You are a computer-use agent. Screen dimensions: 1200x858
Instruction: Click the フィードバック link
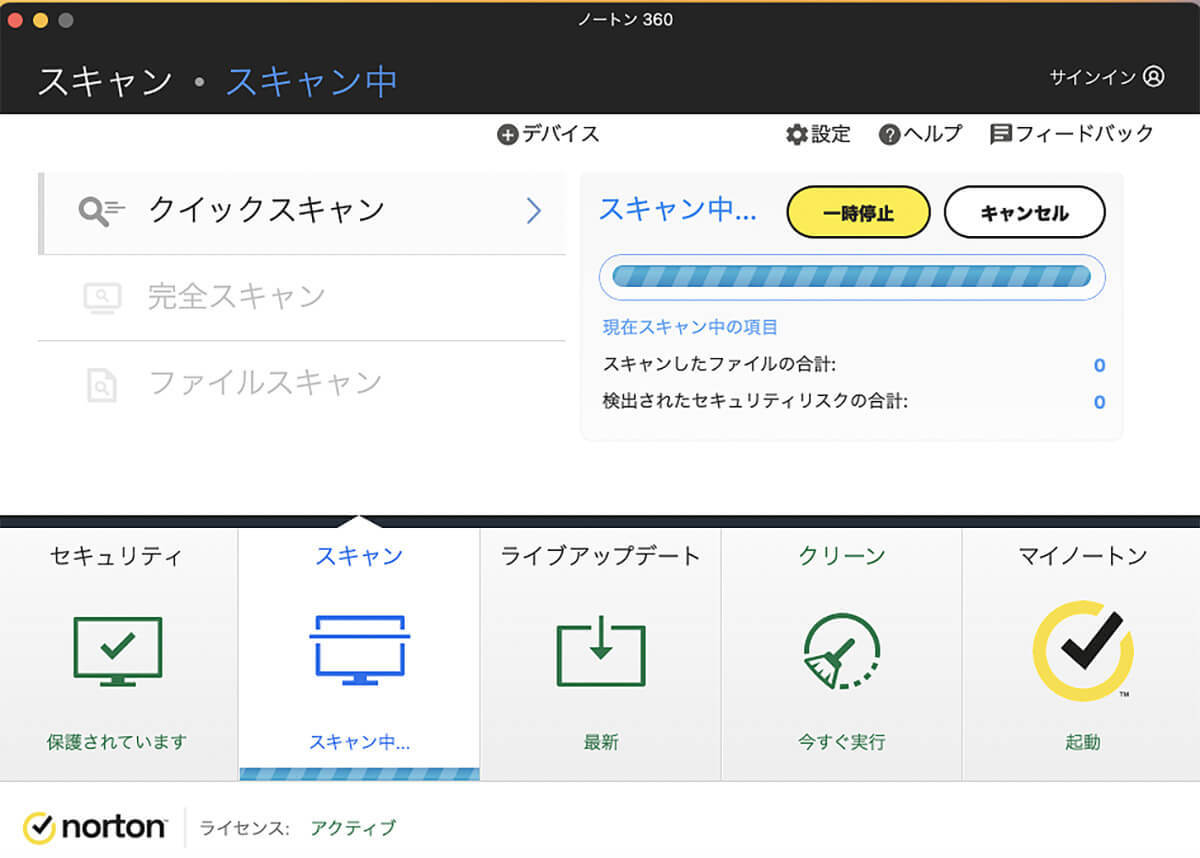1084,134
